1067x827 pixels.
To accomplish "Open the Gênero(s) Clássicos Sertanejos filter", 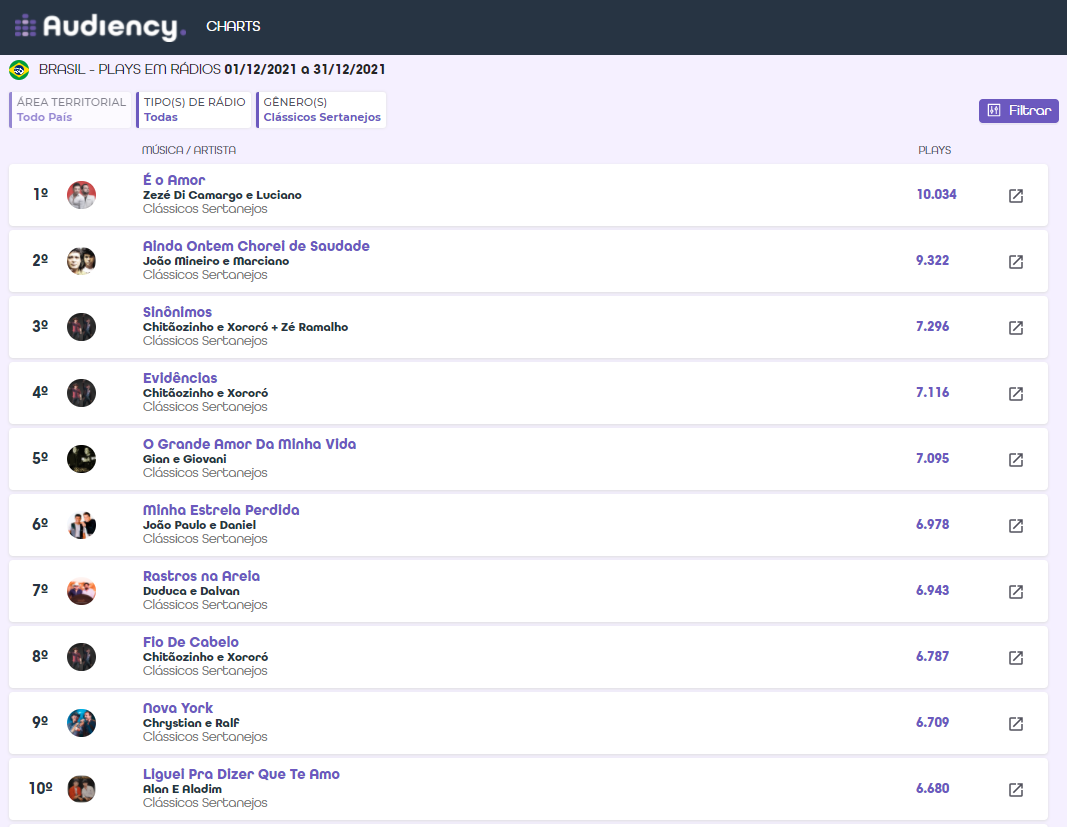I will (x=321, y=110).
